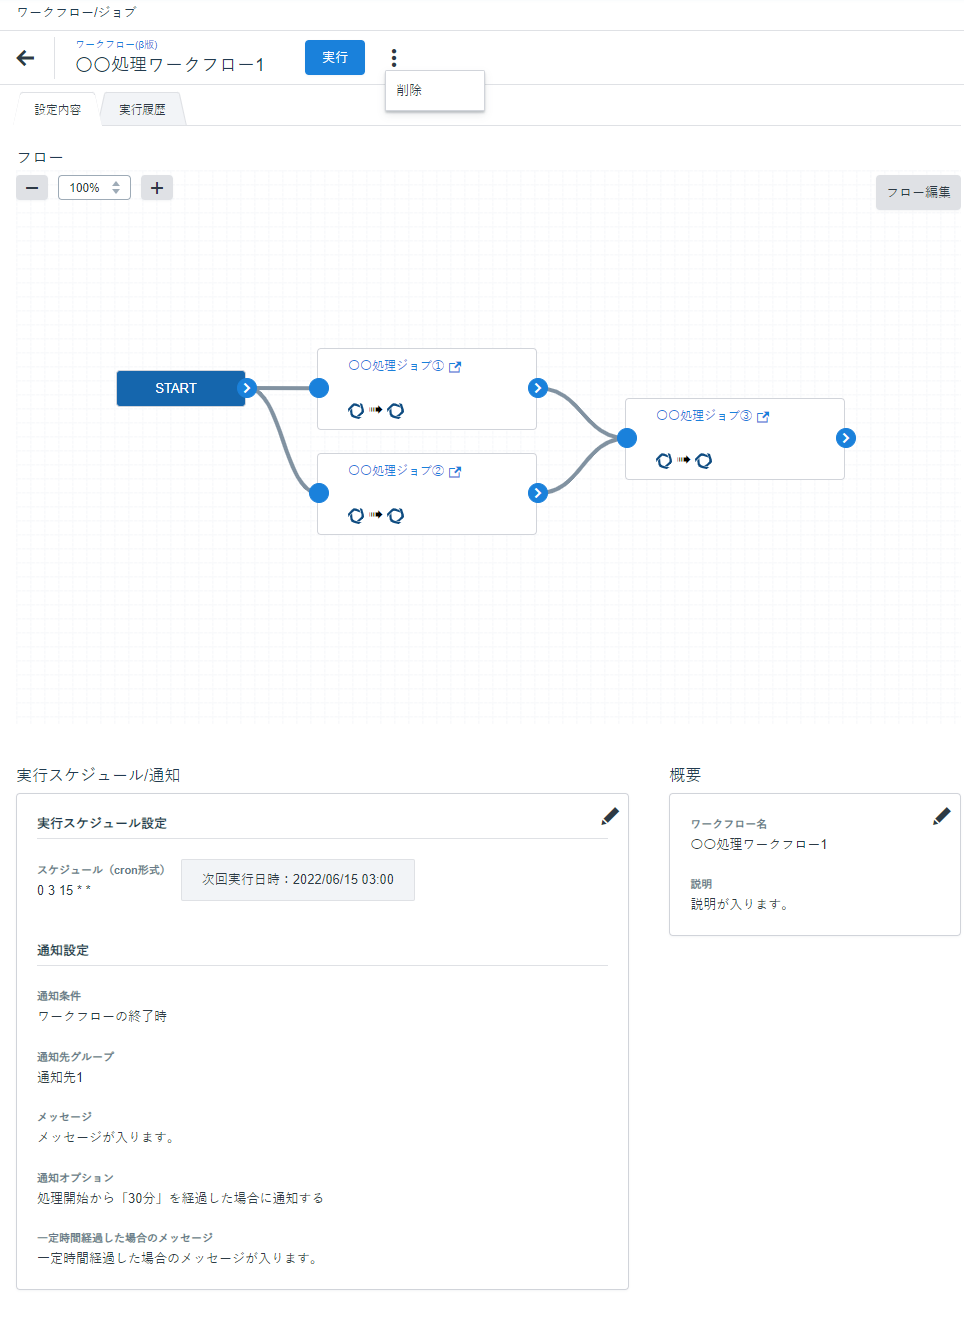The width and height of the screenshot is (964, 1330).
Task: Adjust zoom using the spinner arrows
Action: click(117, 188)
